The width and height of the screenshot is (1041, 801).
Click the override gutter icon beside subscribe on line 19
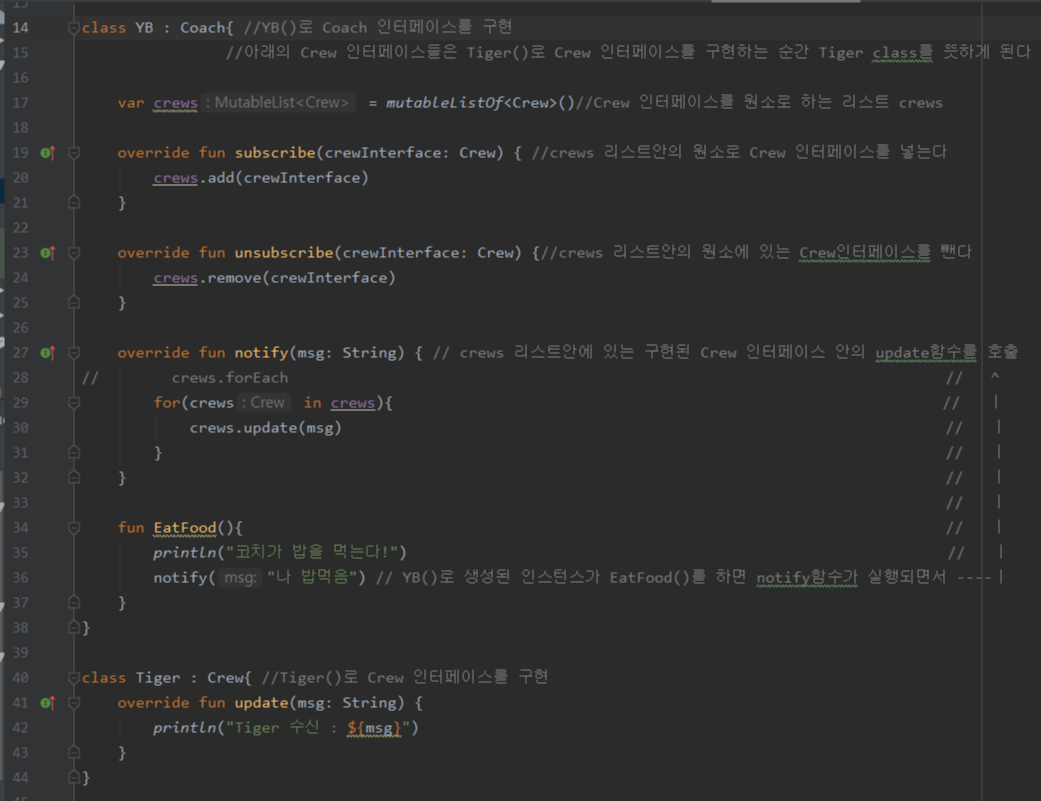pyautogui.click(x=47, y=153)
